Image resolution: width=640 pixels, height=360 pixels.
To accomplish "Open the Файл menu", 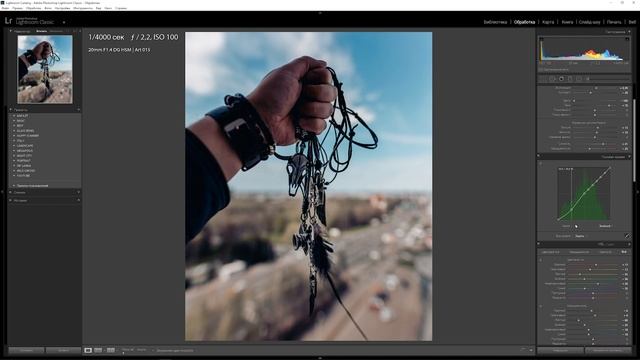I will pos(5,8).
